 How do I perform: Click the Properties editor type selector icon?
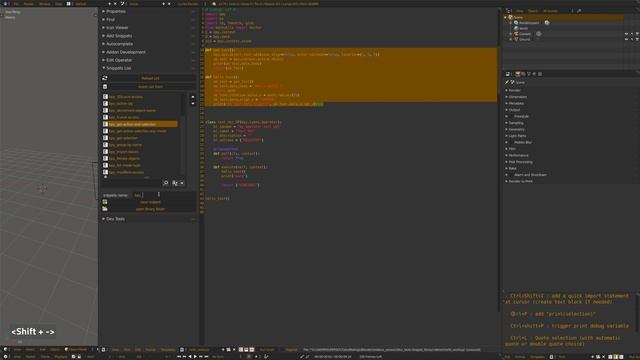point(508,74)
